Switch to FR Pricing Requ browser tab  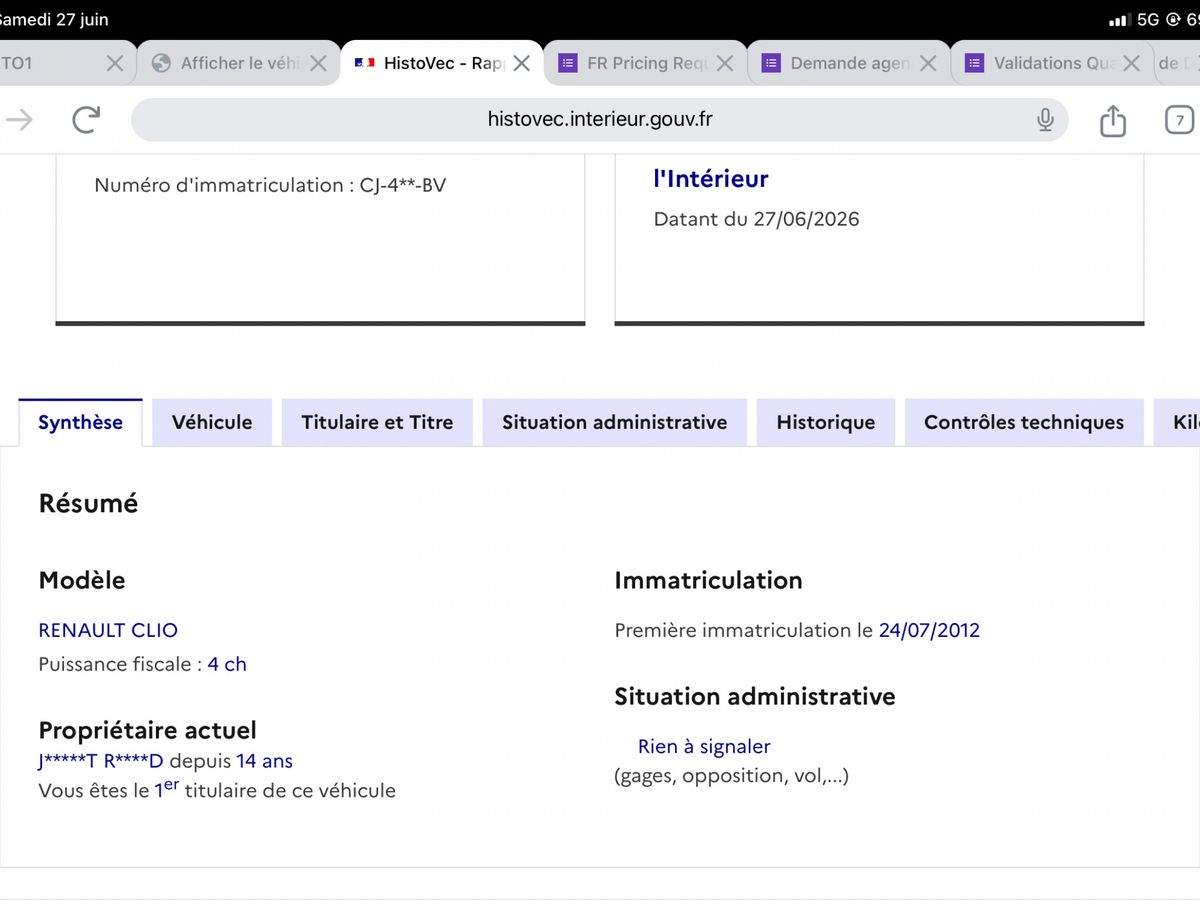pos(646,63)
